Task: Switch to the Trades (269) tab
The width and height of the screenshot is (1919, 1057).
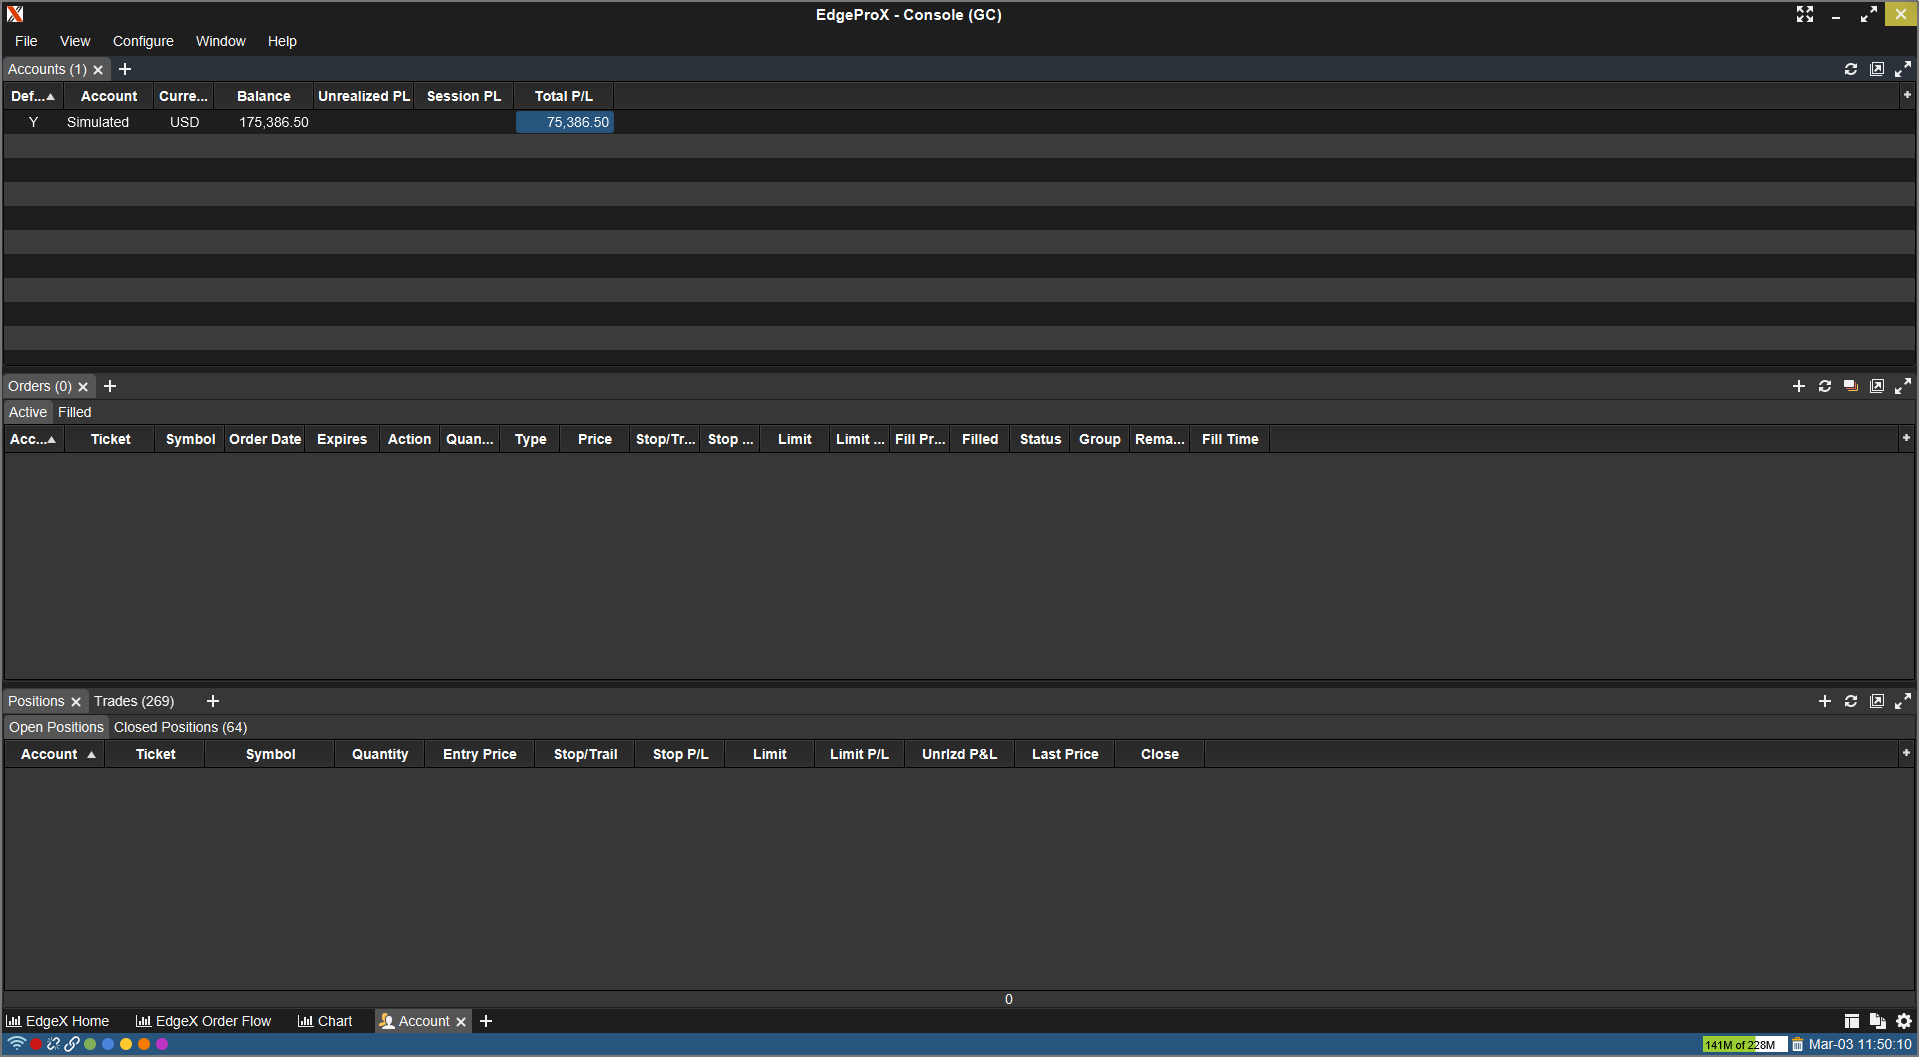Action: click(x=134, y=701)
